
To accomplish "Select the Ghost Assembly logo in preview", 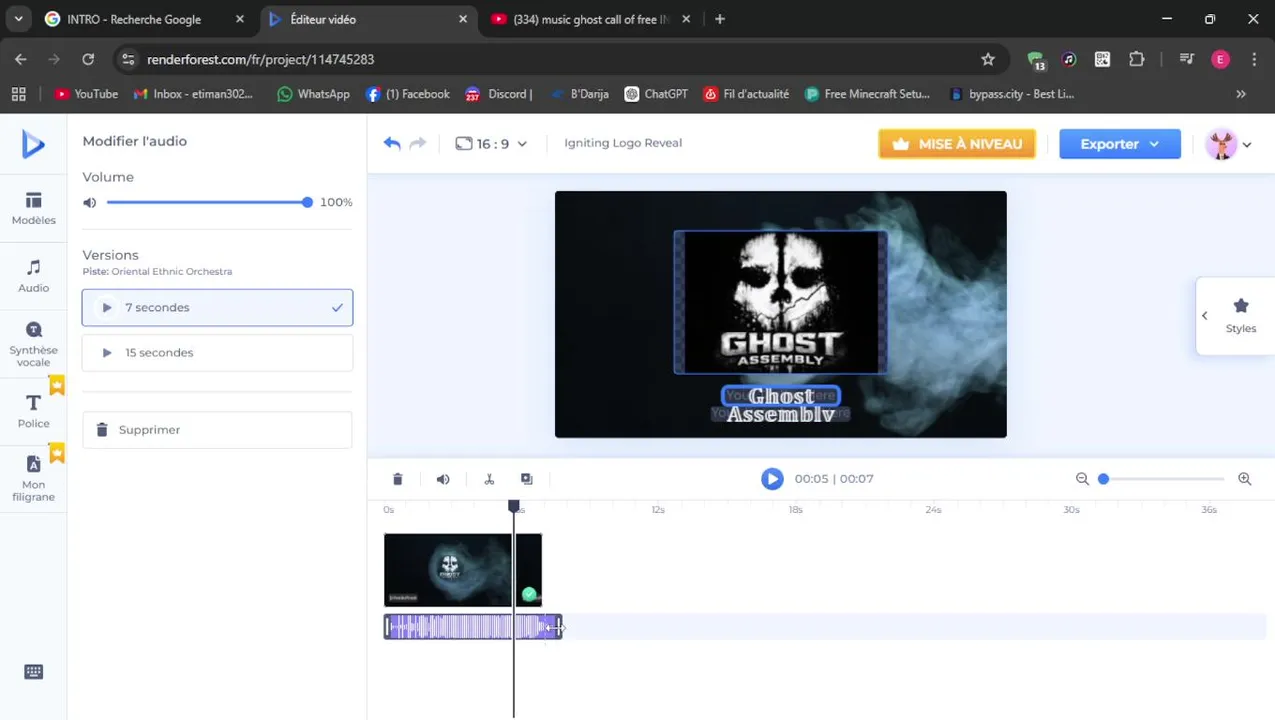I will pos(781,302).
